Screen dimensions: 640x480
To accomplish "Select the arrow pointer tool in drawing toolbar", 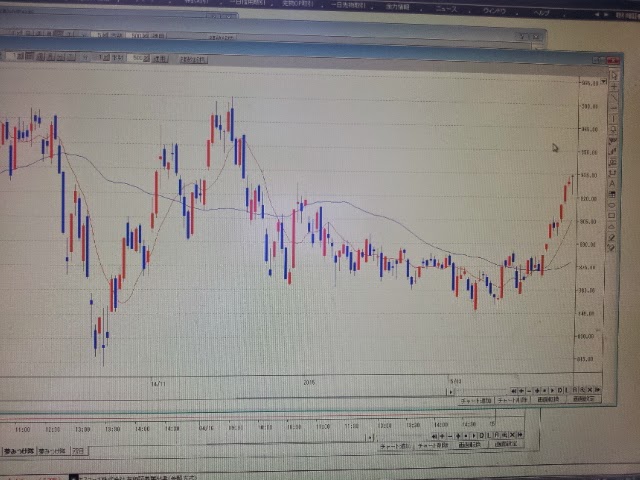I will (613, 76).
